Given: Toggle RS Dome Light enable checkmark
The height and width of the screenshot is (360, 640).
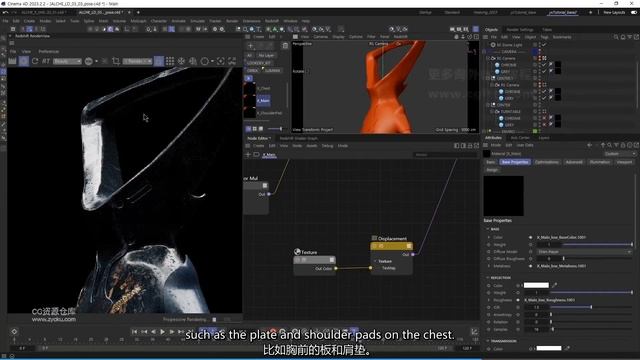Looking at the screenshot, I should click(544, 45).
